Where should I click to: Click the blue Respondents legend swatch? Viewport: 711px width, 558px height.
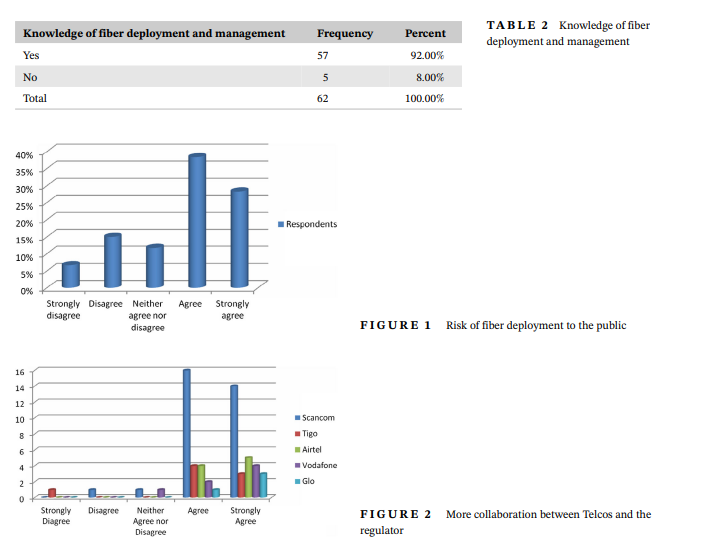coord(281,224)
